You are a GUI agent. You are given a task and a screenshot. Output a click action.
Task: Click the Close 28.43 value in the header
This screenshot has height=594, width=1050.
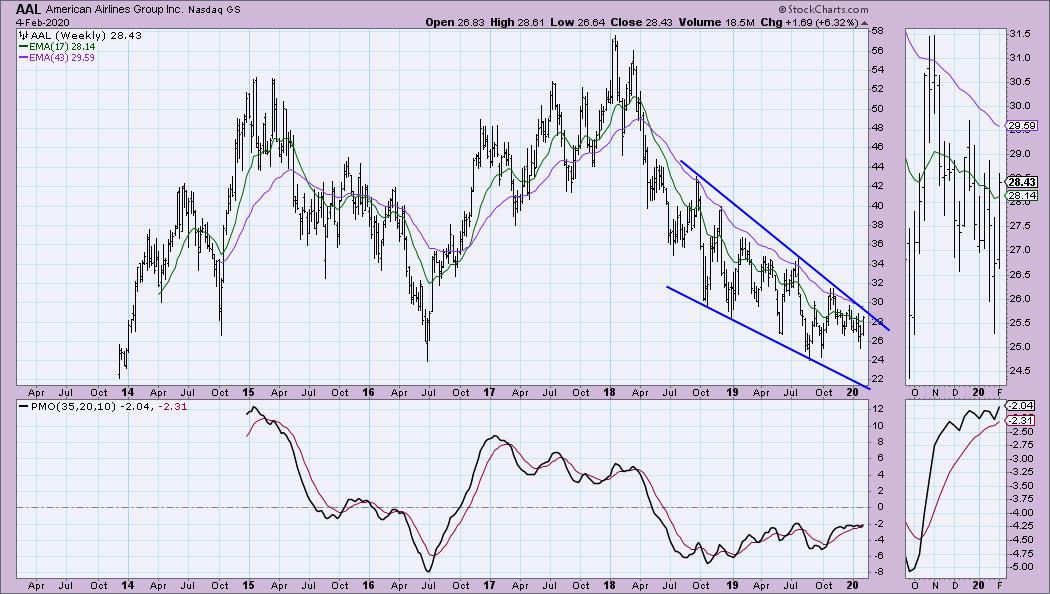(x=641, y=22)
